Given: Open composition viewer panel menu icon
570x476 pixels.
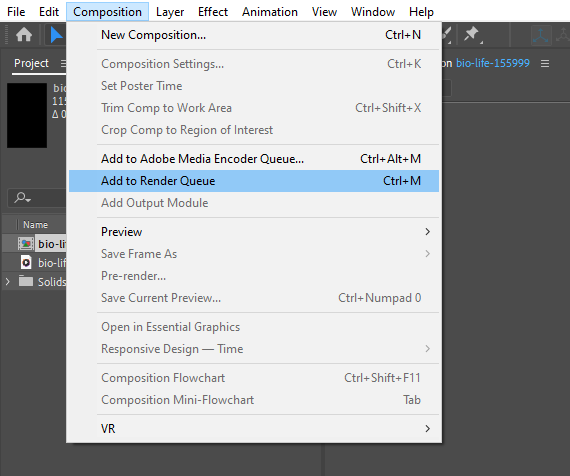Looking at the screenshot, I should pyautogui.click(x=545, y=64).
